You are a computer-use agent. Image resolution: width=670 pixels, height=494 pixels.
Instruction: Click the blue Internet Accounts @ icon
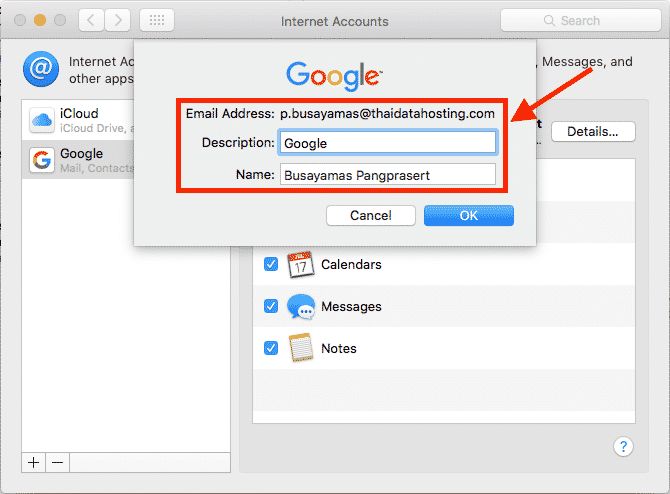[x=41, y=69]
